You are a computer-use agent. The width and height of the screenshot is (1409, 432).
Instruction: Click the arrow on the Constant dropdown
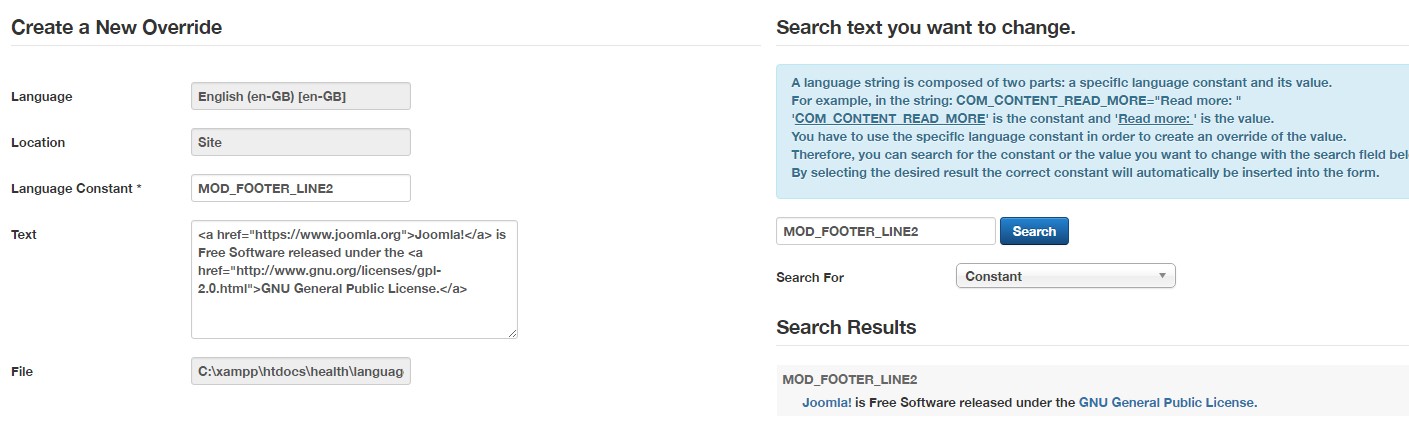click(1162, 276)
